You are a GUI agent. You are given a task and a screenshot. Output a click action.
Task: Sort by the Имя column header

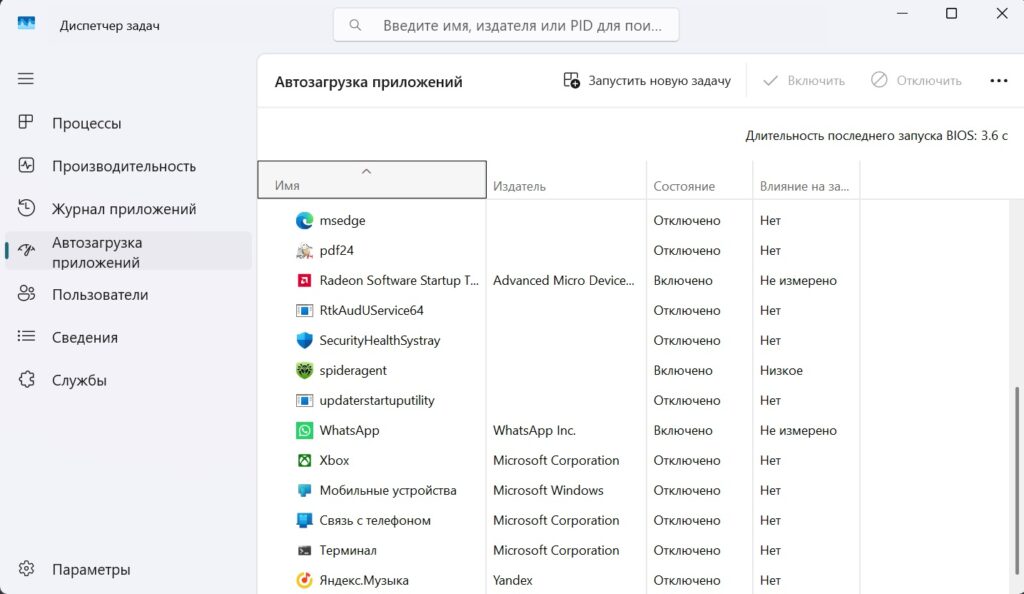click(x=372, y=180)
